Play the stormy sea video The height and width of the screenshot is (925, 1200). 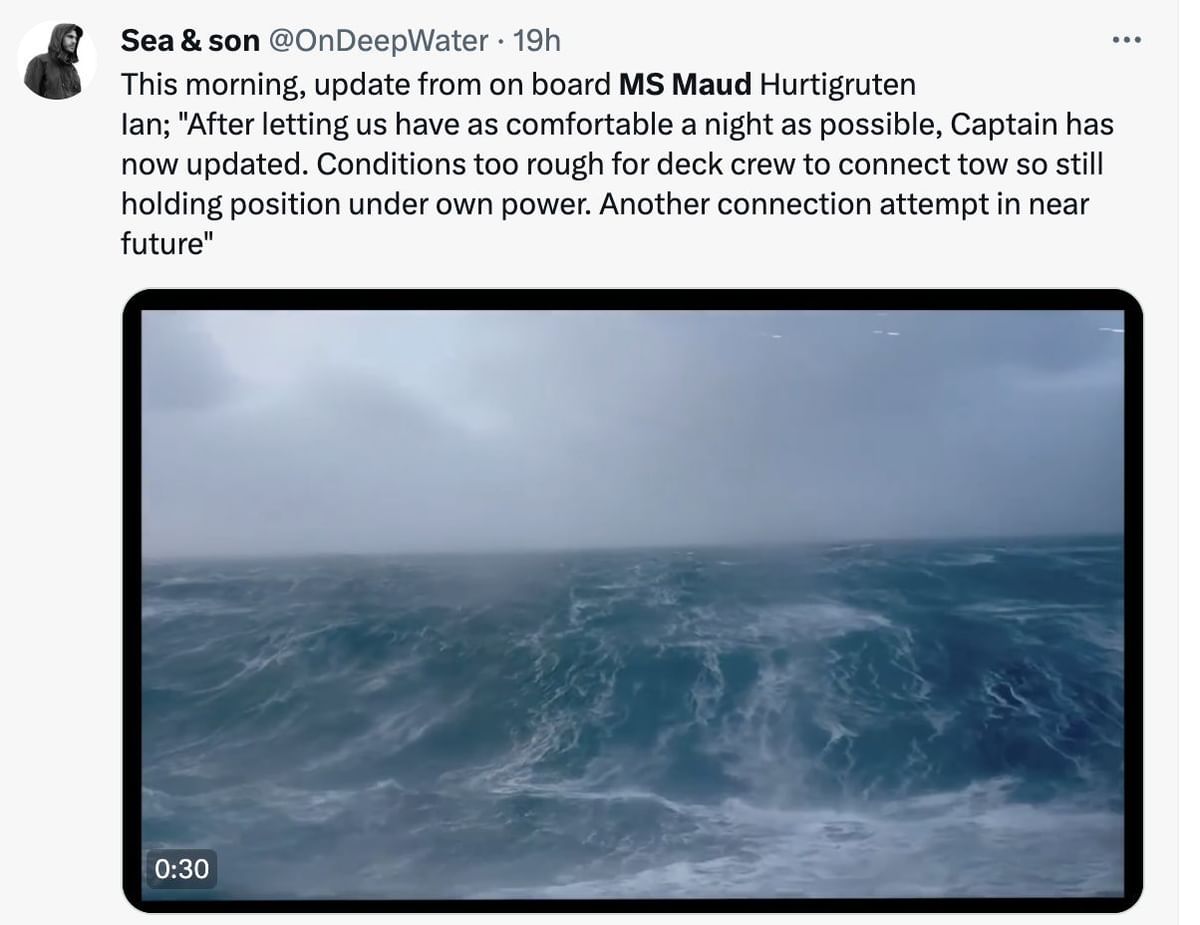pos(632,600)
